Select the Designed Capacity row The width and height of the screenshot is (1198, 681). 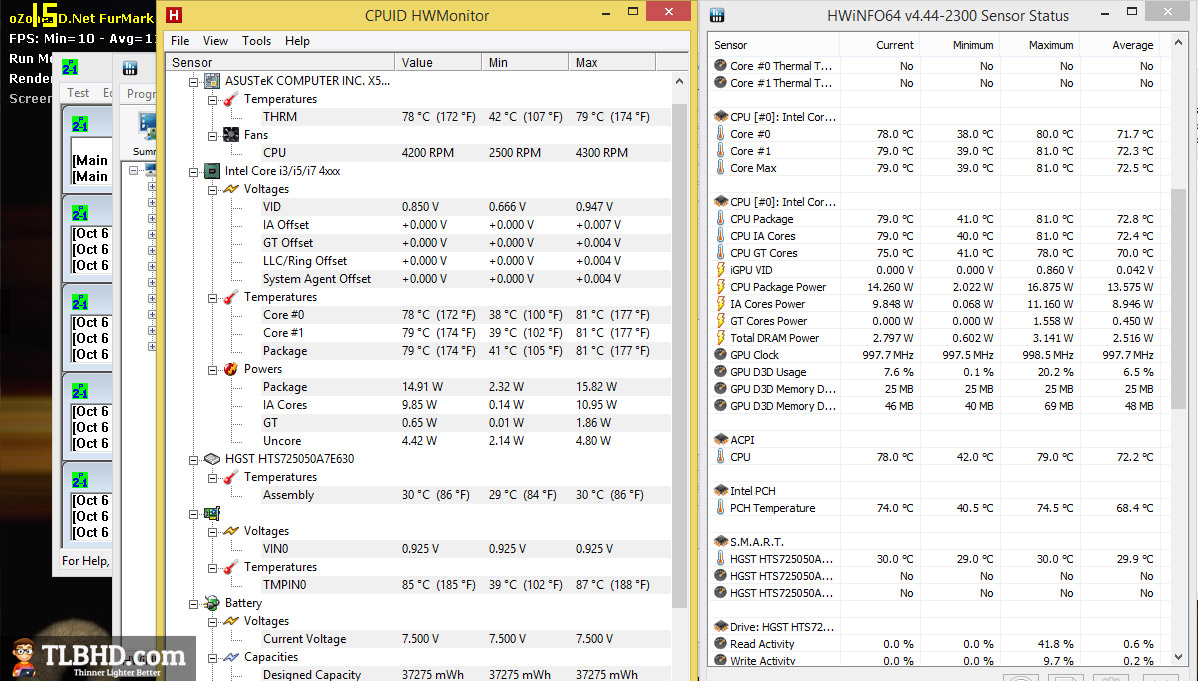pos(466,674)
